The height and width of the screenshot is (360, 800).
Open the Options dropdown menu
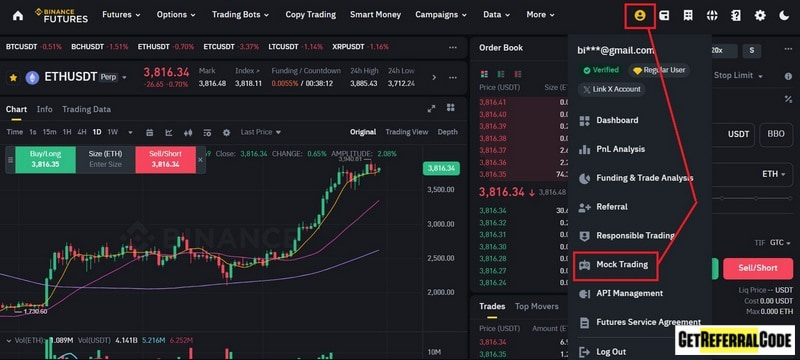click(176, 15)
